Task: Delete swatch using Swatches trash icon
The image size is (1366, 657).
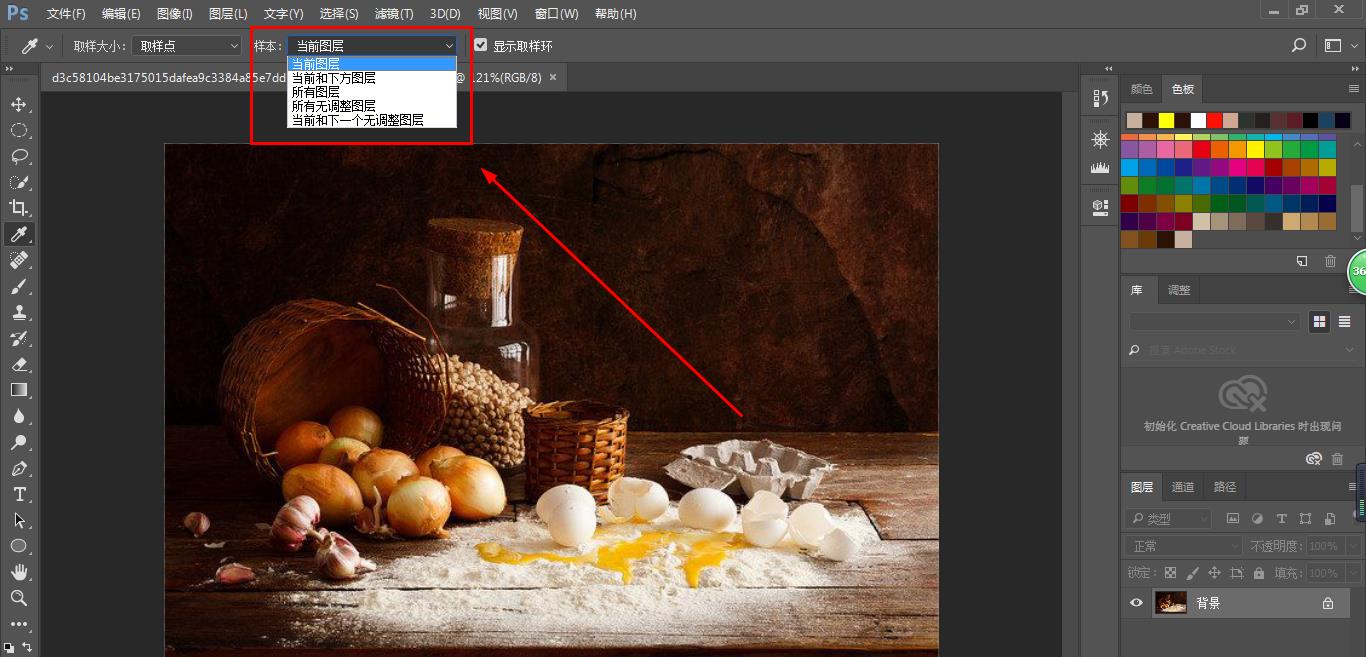Action: point(1330,261)
